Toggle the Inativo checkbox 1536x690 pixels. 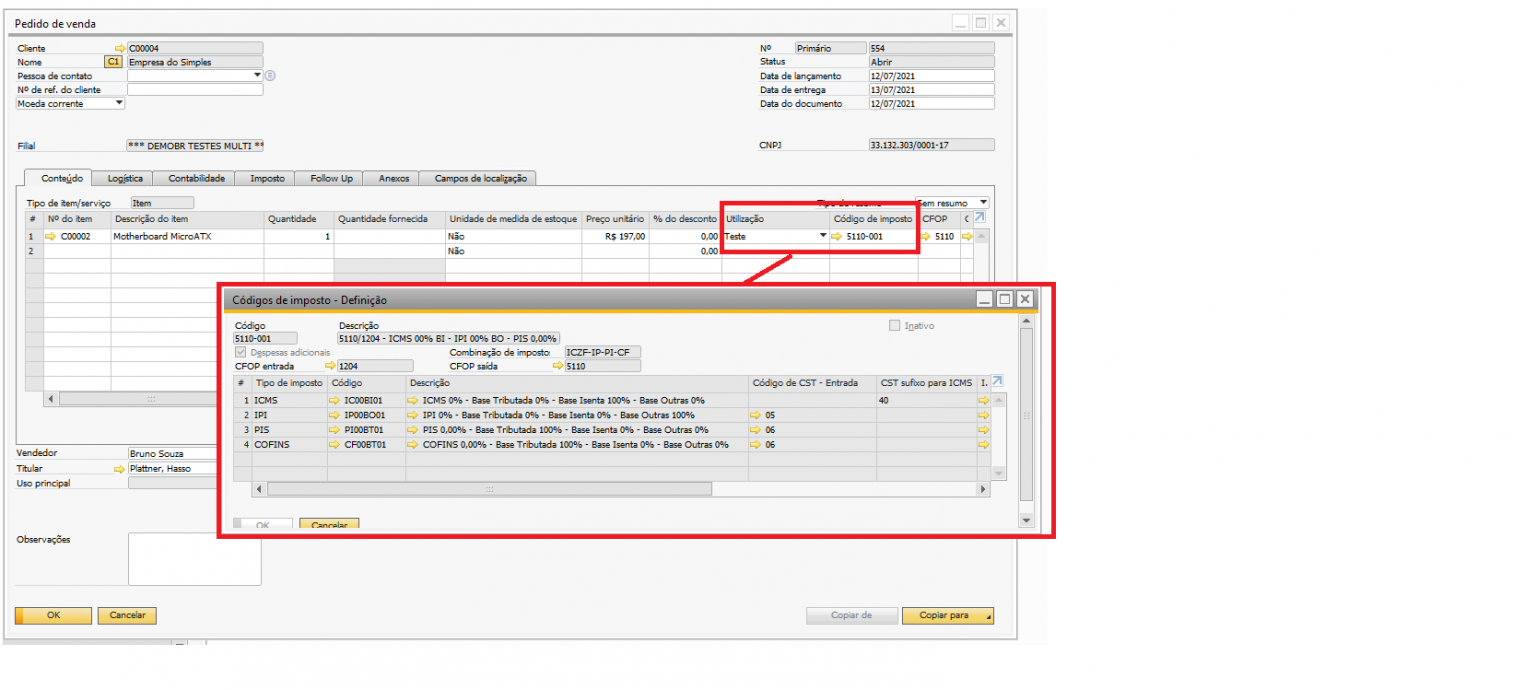coord(895,326)
